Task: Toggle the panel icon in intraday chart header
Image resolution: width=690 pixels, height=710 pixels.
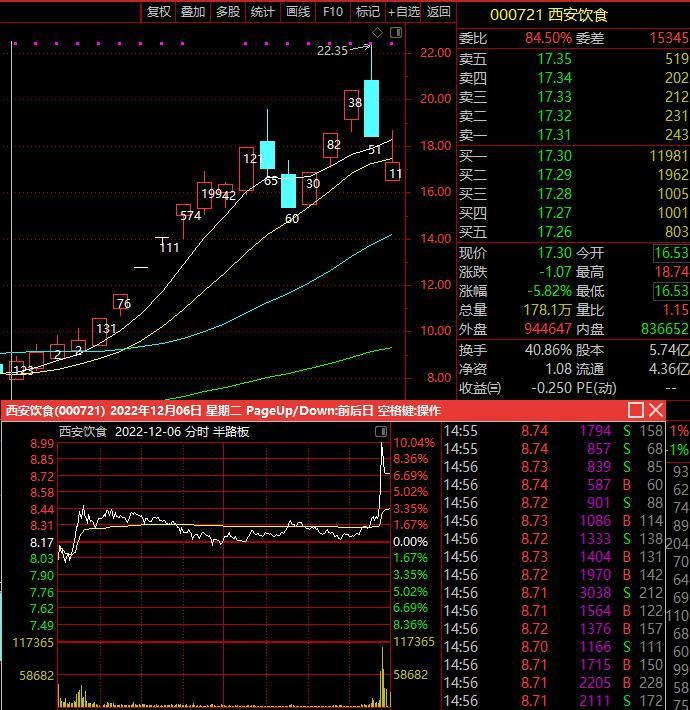Action: click(381, 431)
